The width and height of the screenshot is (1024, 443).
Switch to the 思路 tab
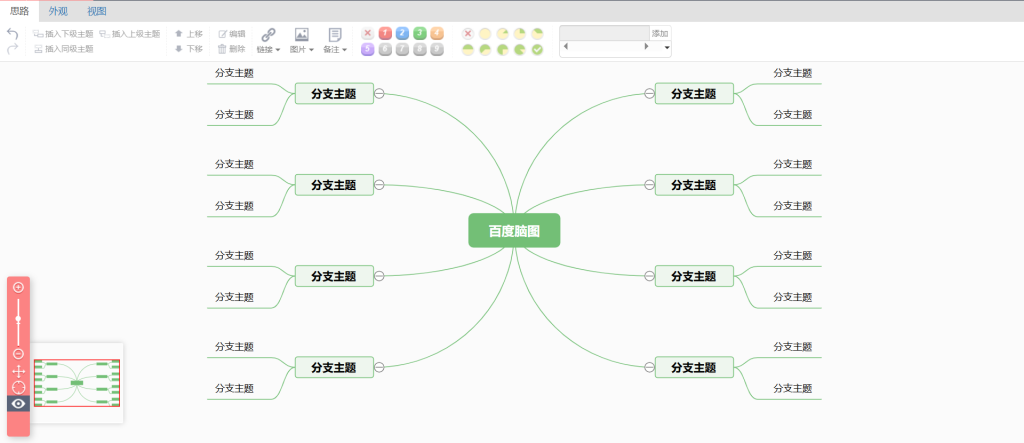coord(20,11)
